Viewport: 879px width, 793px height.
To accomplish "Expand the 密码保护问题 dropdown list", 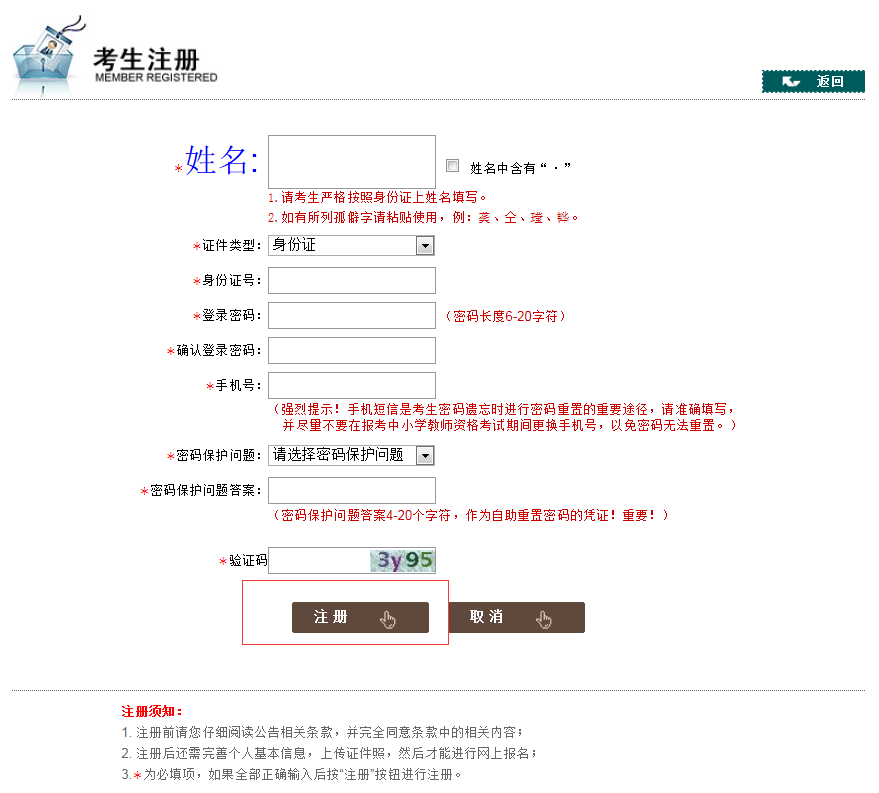I will point(350,455).
